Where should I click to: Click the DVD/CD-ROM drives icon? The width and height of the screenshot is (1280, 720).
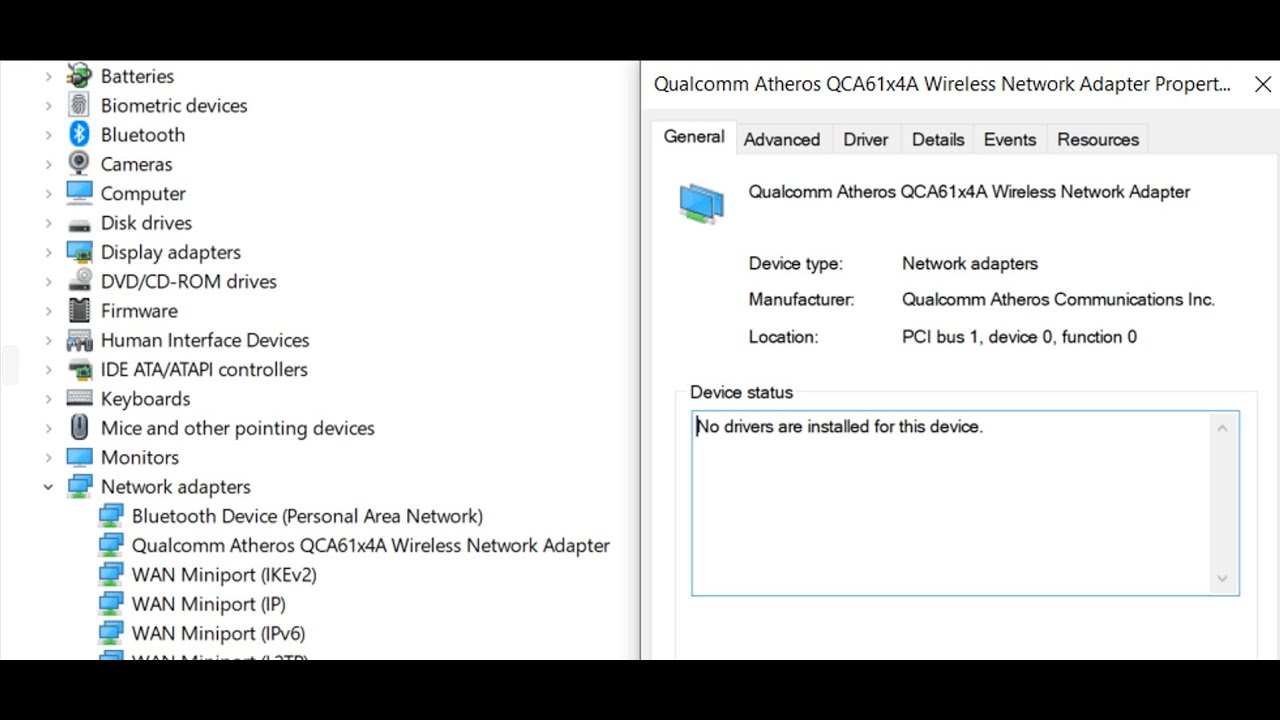tap(79, 281)
